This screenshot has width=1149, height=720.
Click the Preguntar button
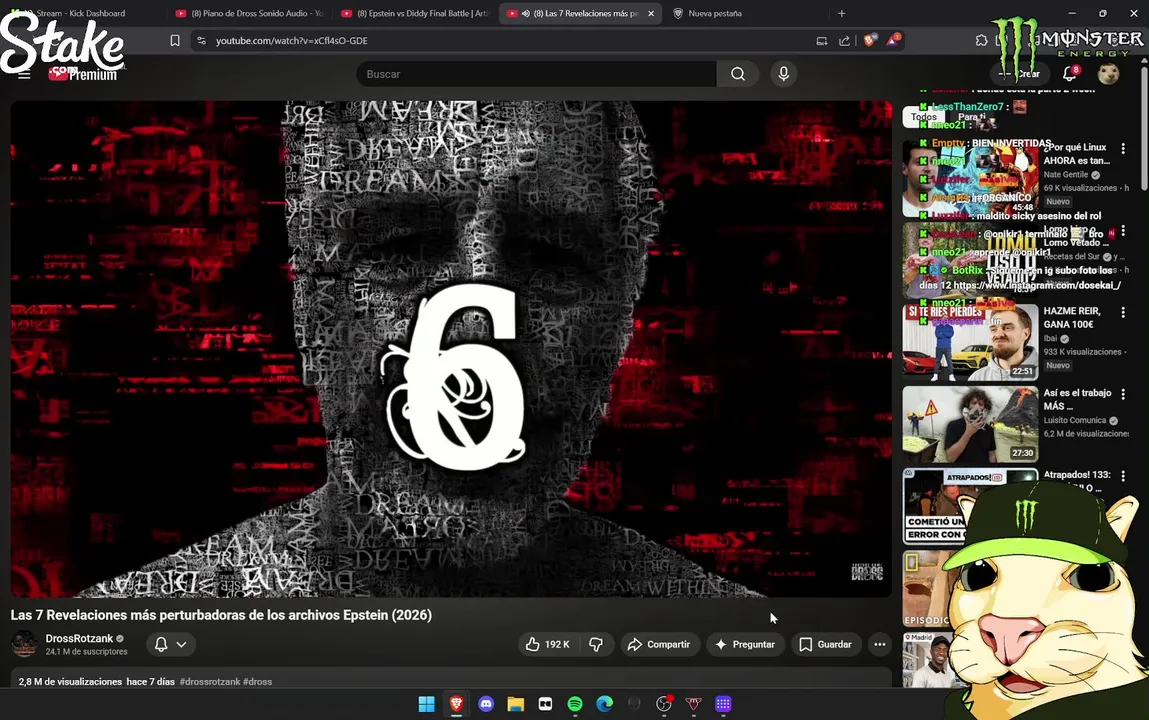[745, 645]
